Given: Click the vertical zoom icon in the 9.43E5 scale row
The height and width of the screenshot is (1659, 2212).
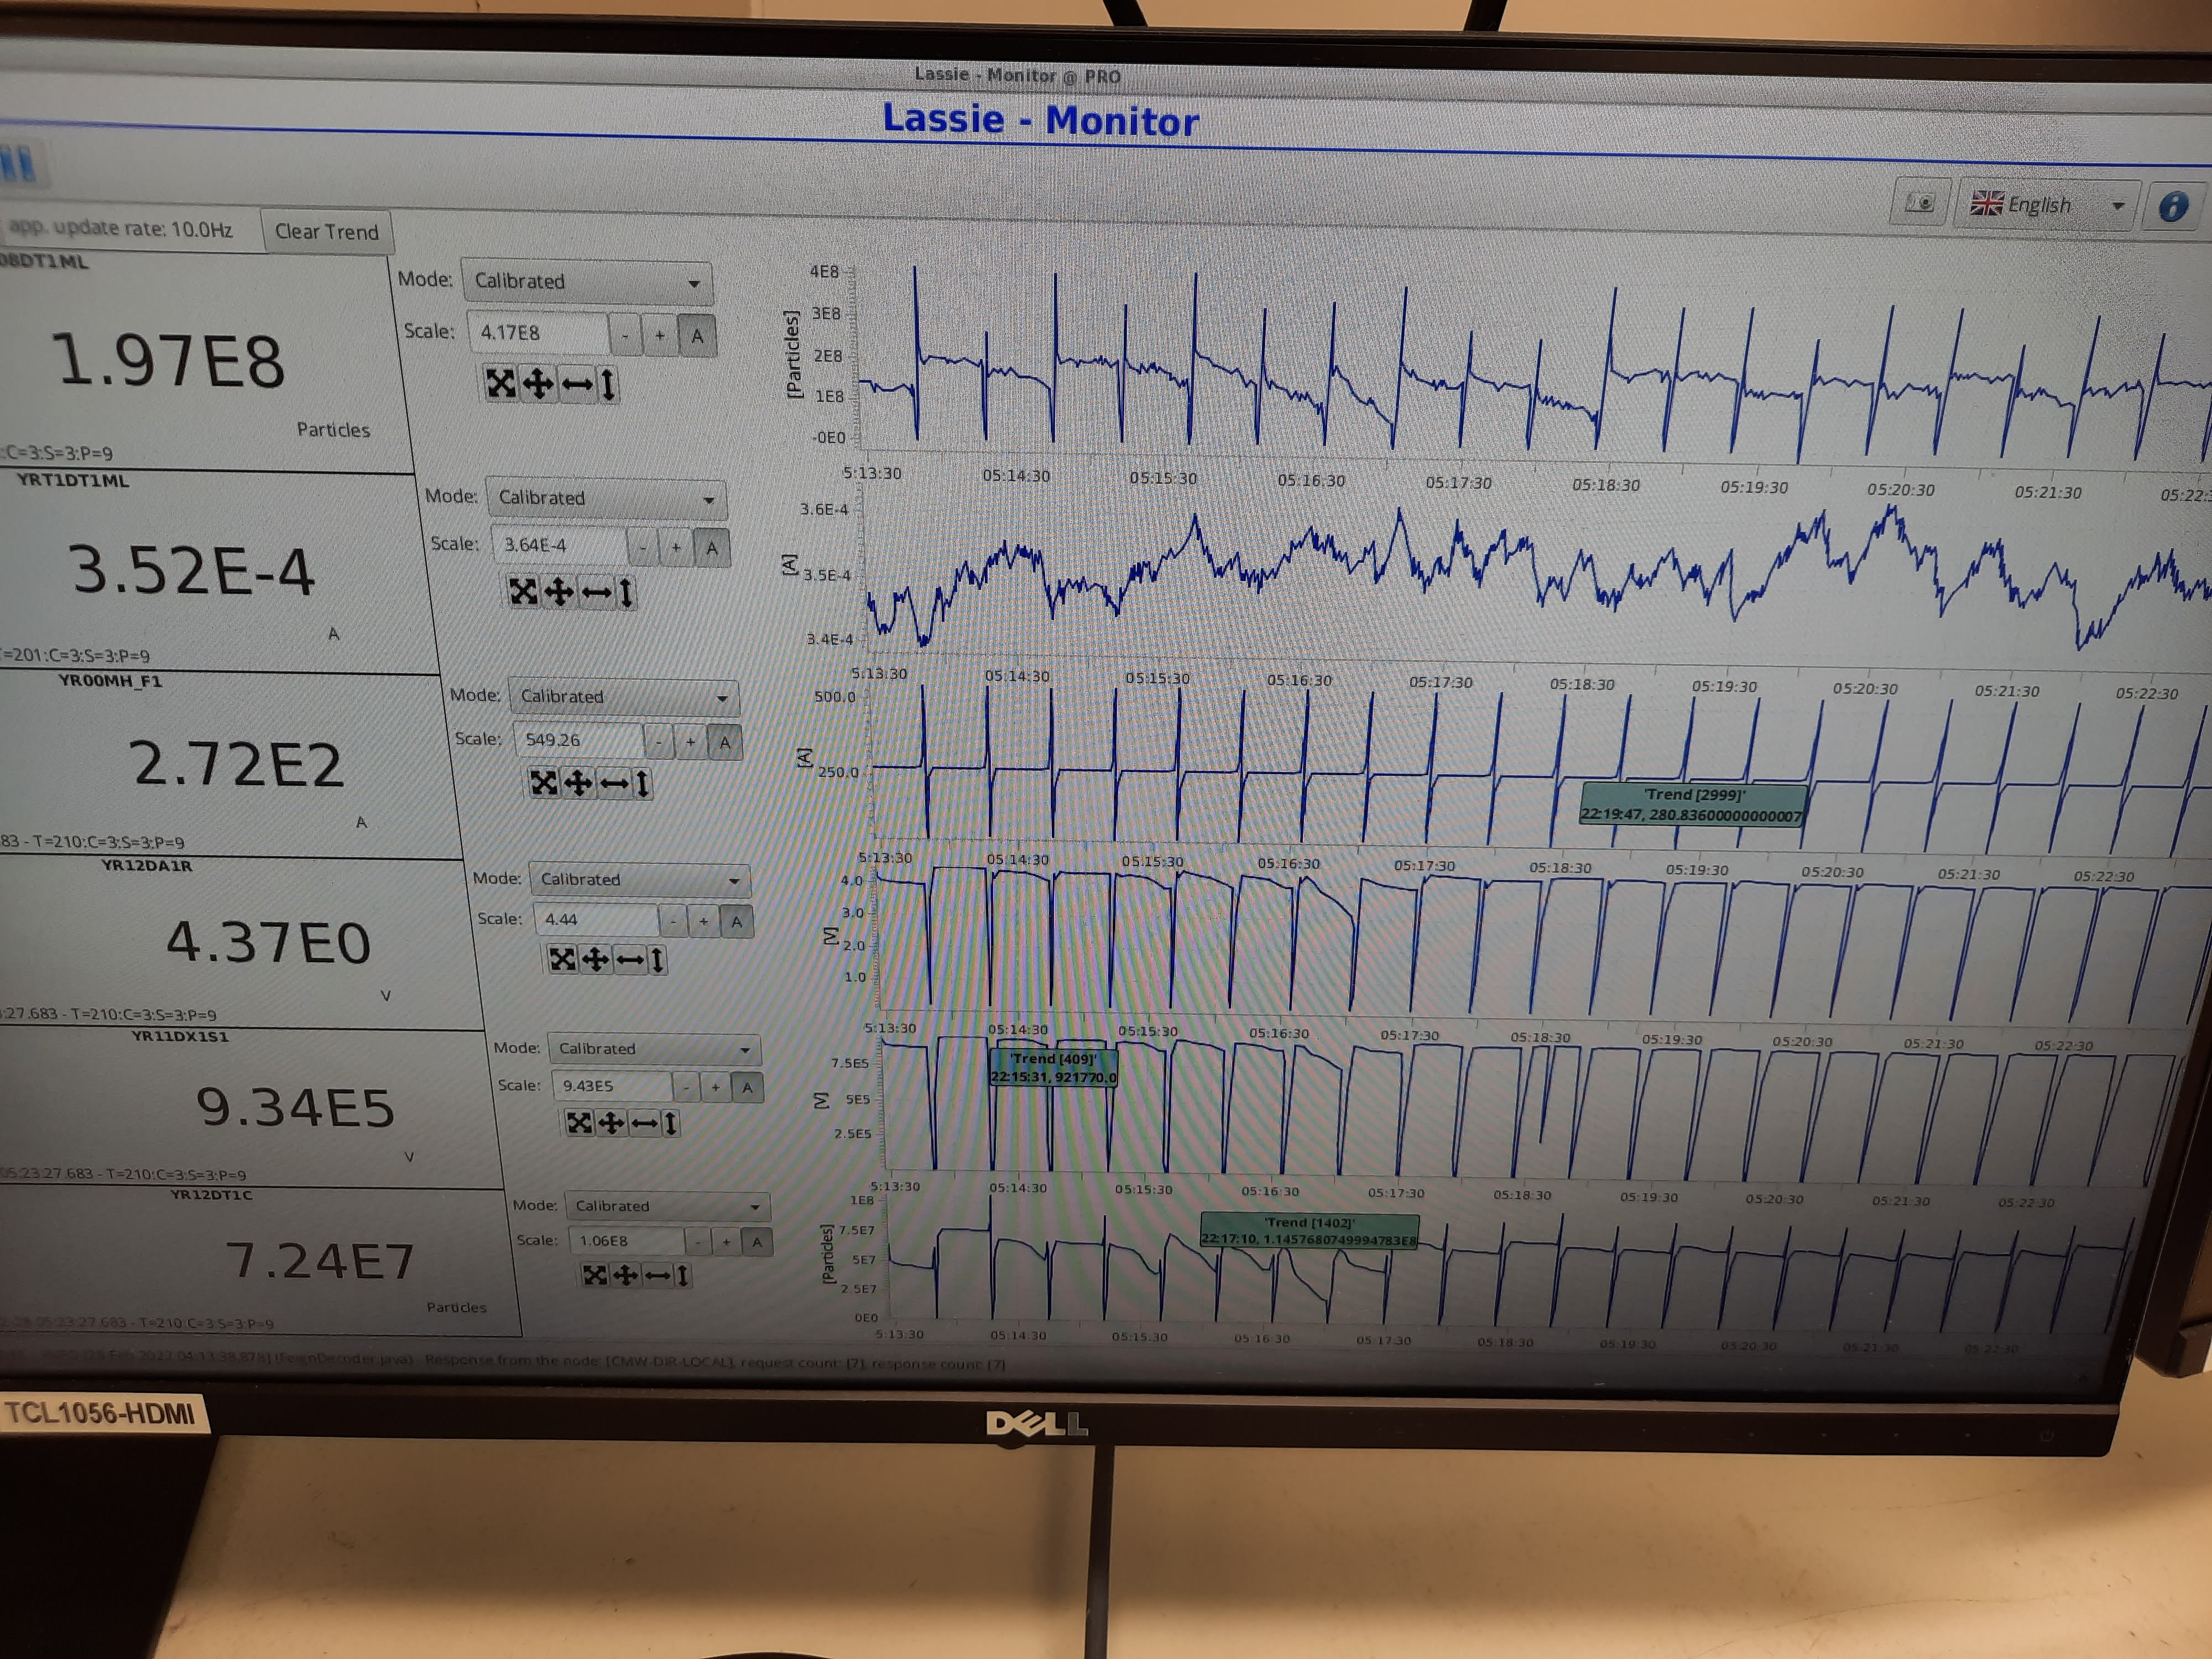Looking at the screenshot, I should click(672, 1123).
